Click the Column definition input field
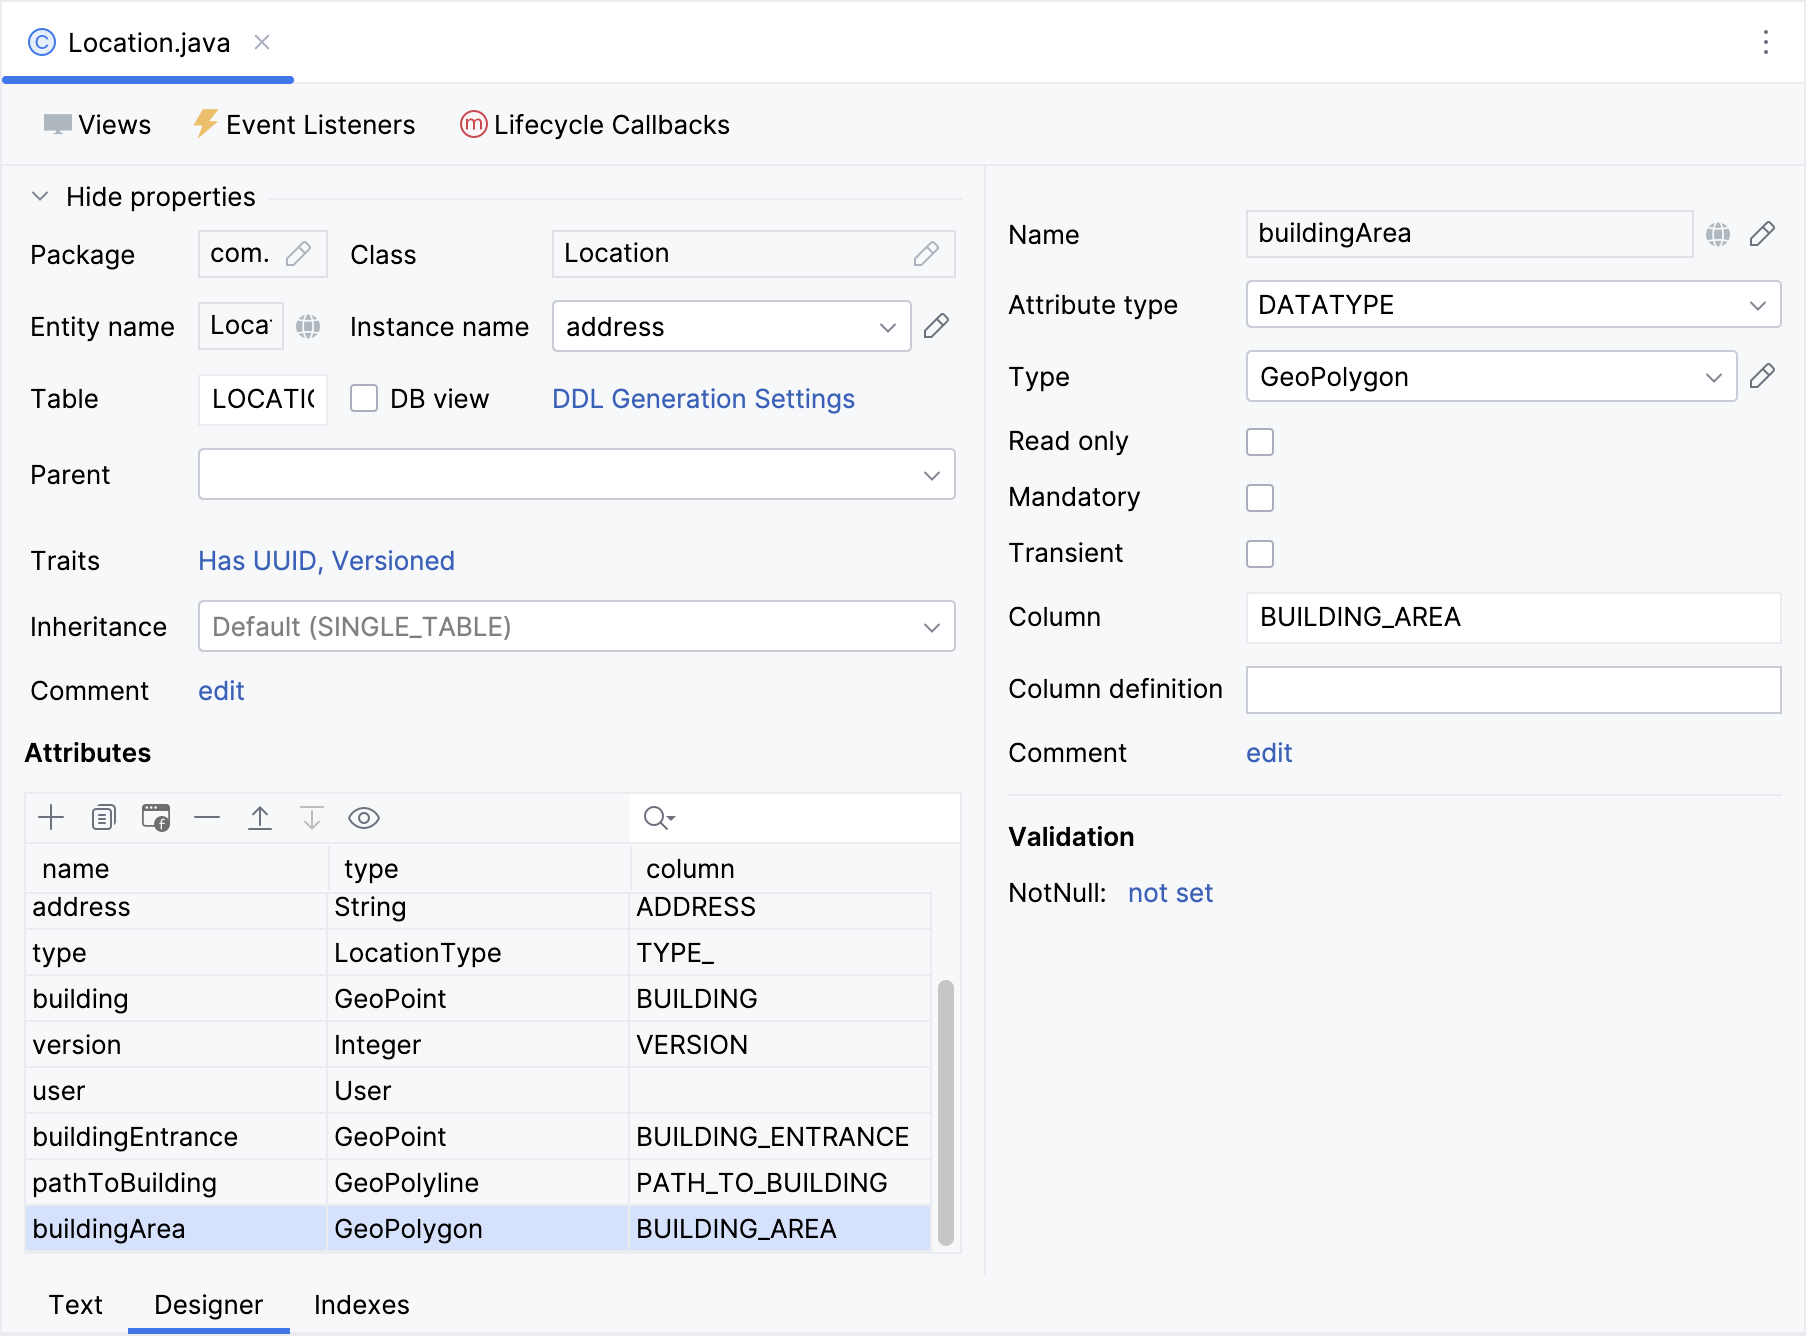The height and width of the screenshot is (1336, 1806). click(x=1512, y=690)
